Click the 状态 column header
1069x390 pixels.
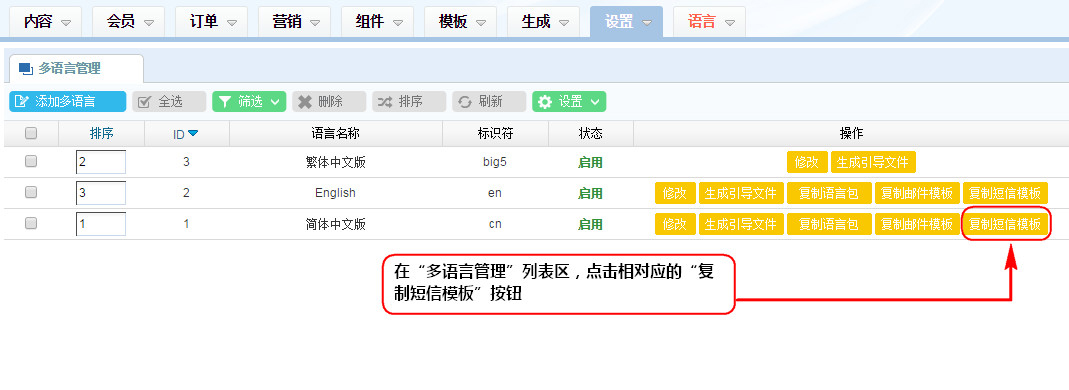tap(590, 133)
